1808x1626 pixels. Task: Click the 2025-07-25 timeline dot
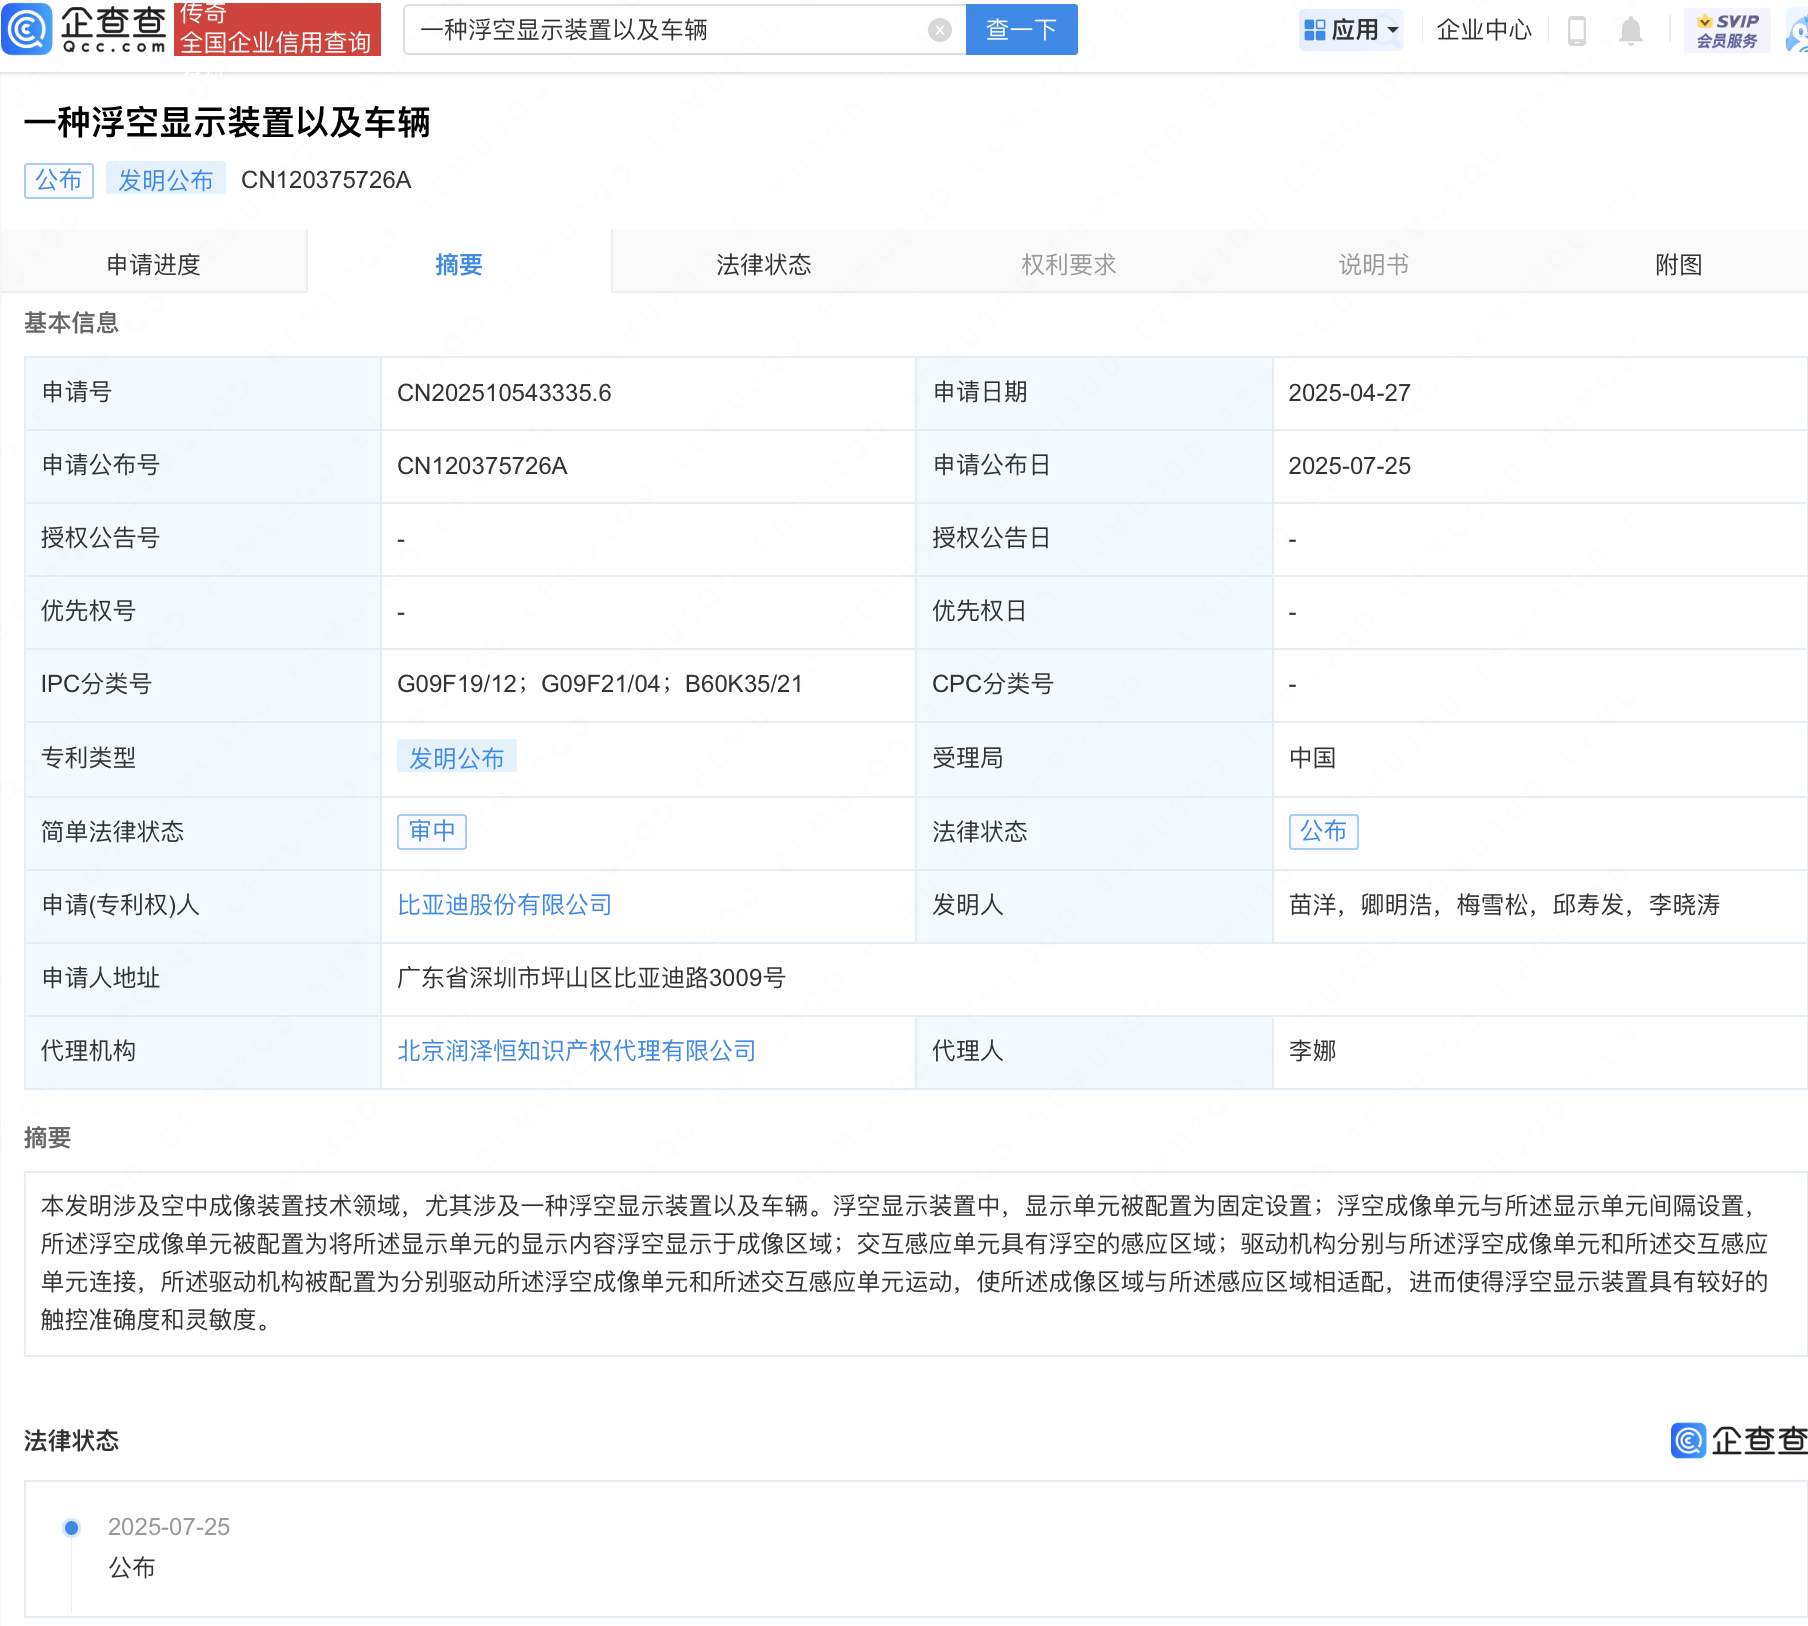click(x=70, y=1527)
